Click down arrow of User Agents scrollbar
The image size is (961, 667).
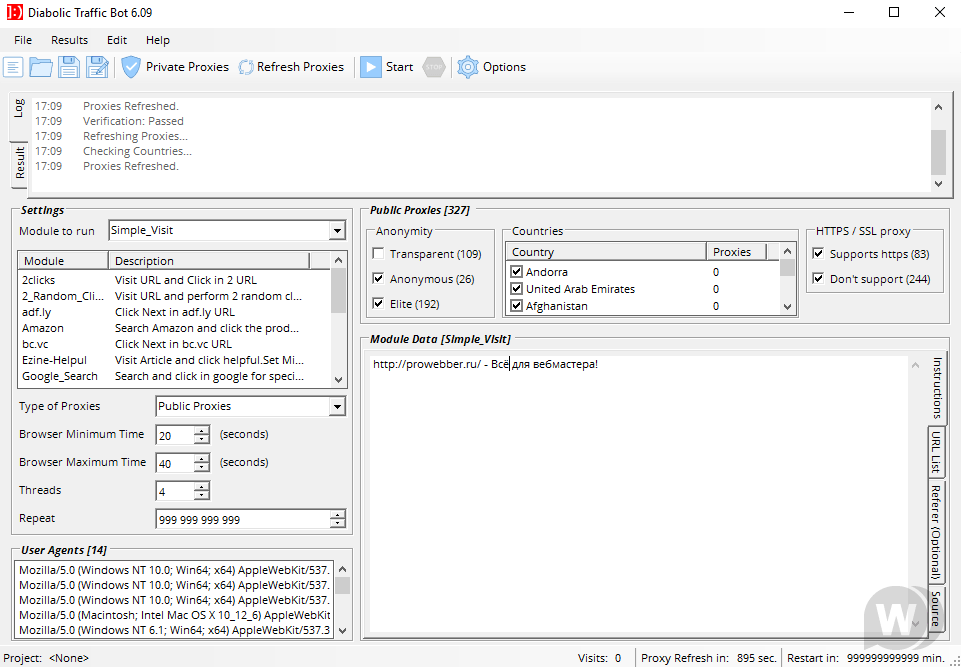pos(343,630)
